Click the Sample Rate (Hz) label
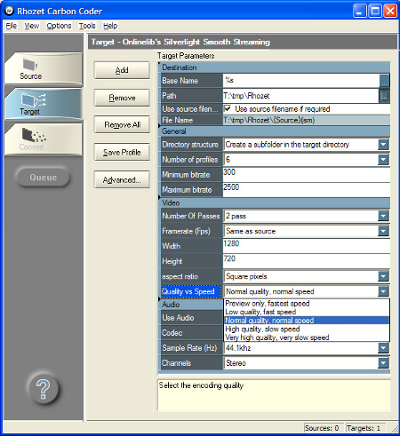The height and width of the screenshot is (436, 400). pyautogui.click(x=189, y=348)
